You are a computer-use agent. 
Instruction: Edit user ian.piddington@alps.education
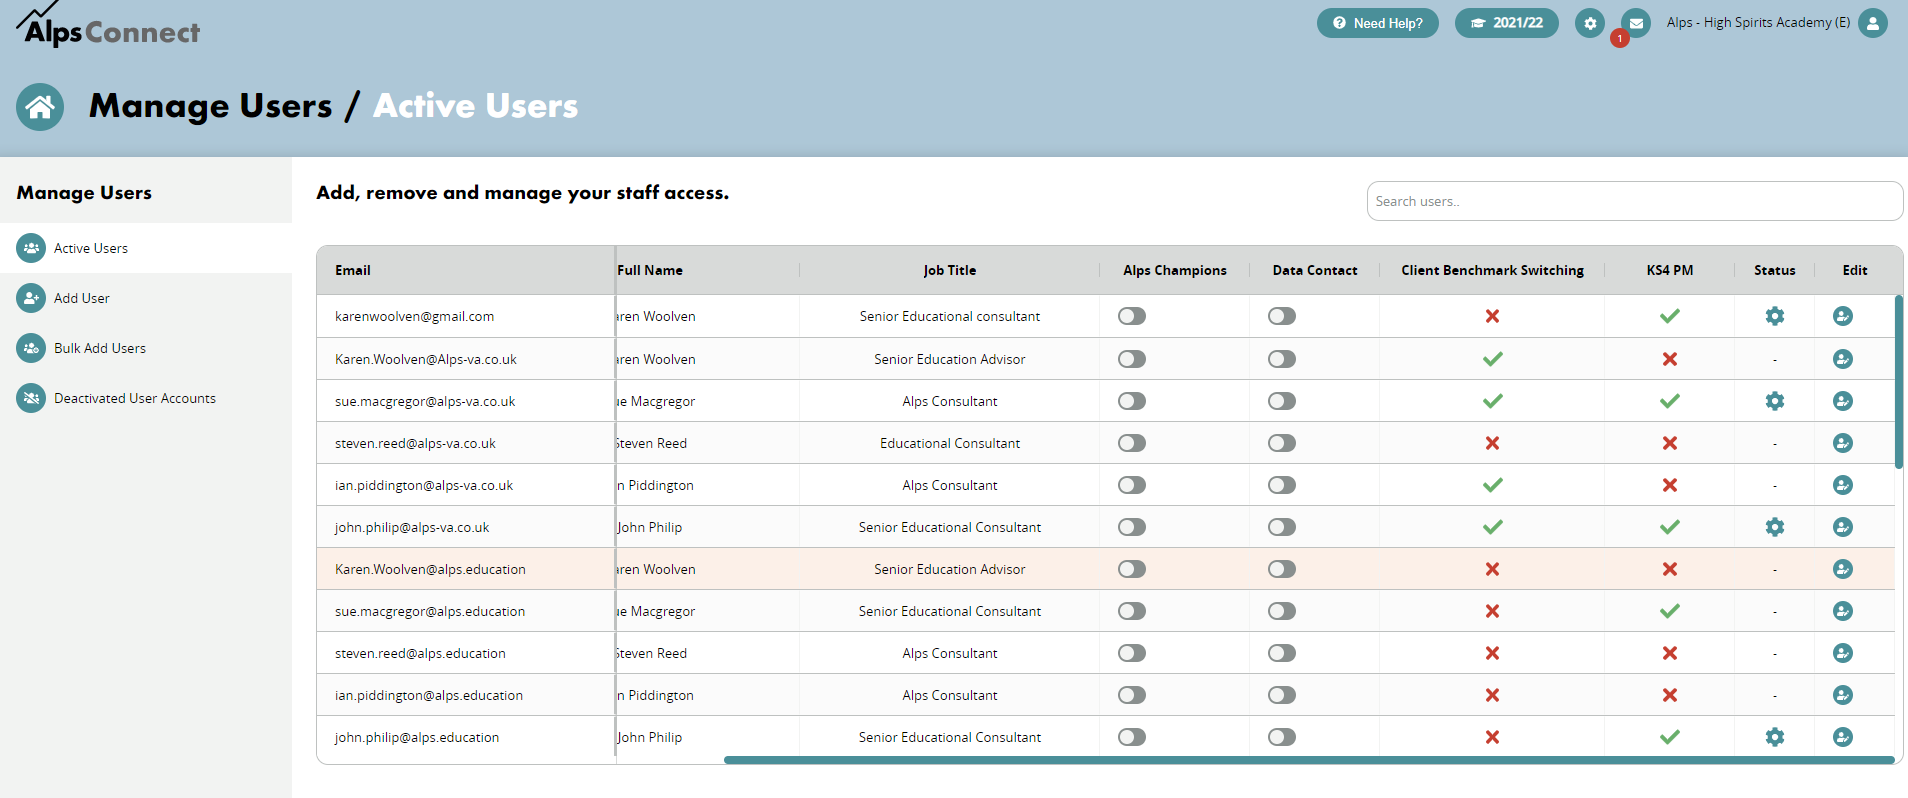[1843, 695]
